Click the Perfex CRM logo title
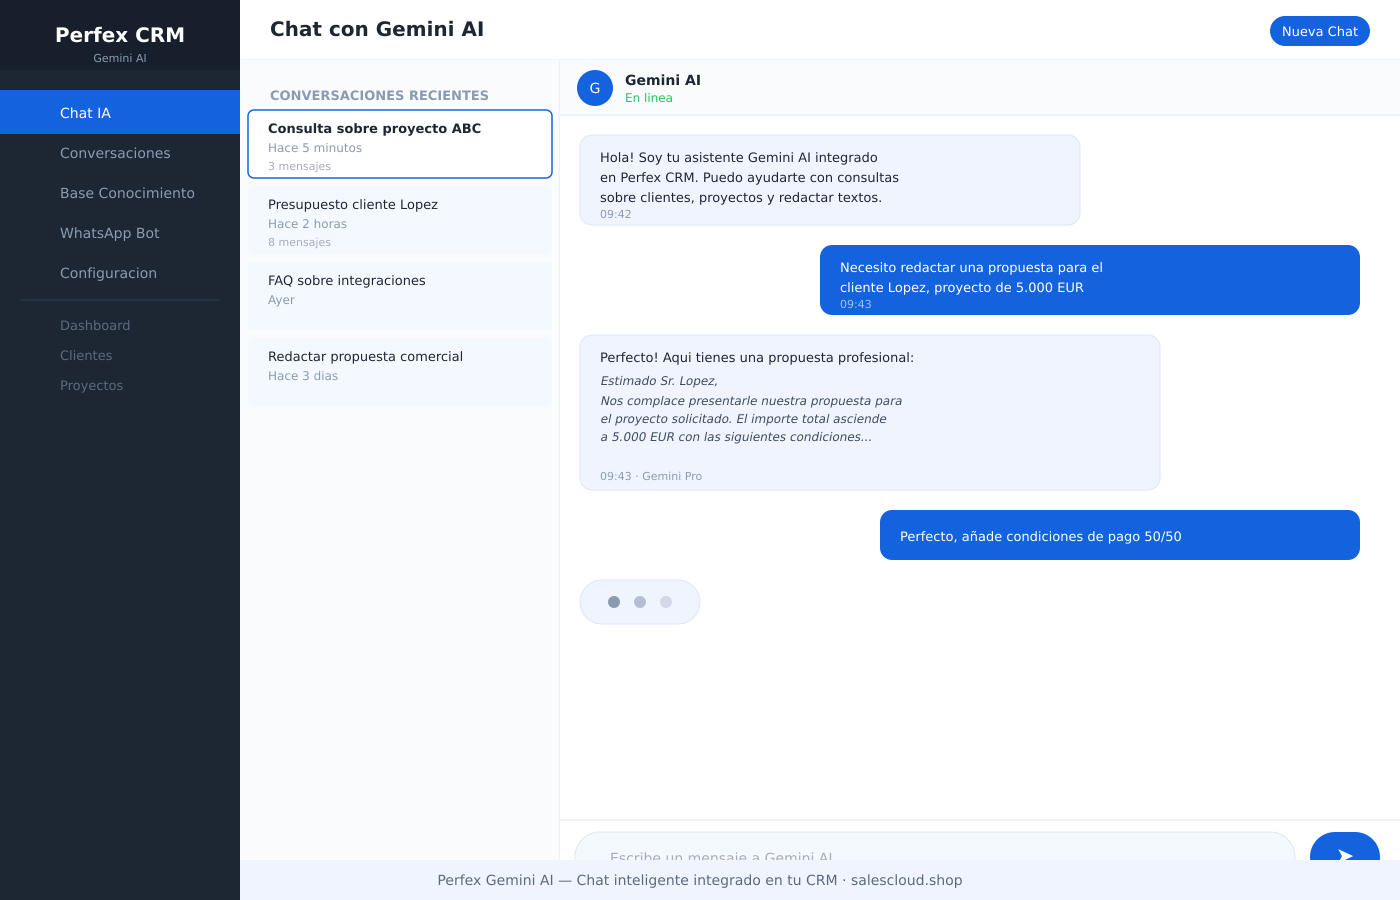 pyautogui.click(x=120, y=35)
